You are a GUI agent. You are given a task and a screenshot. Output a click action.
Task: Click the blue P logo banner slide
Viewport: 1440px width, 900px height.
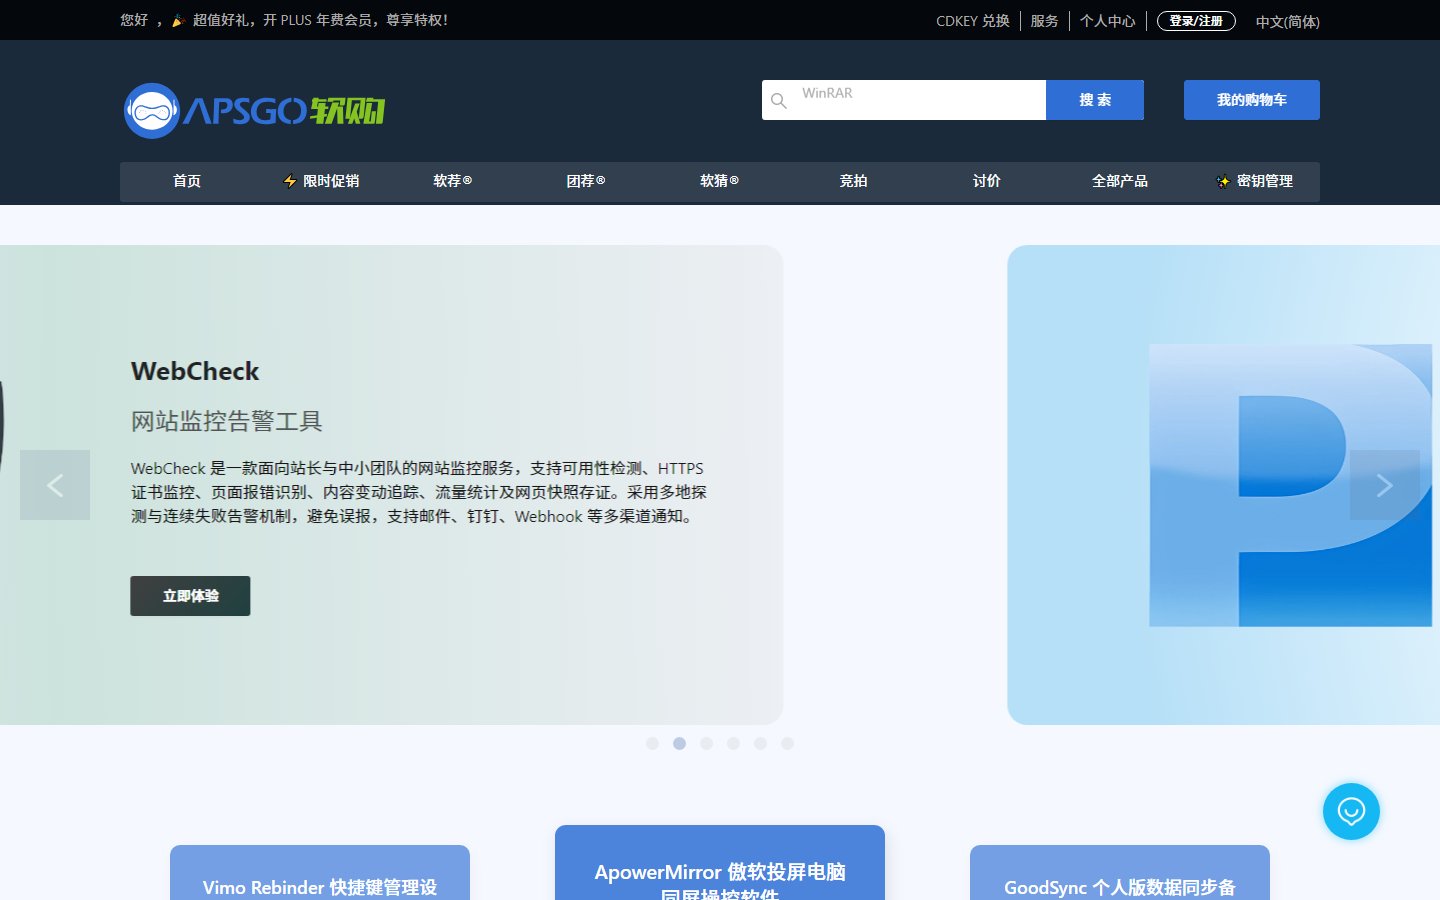pyautogui.click(x=1223, y=485)
